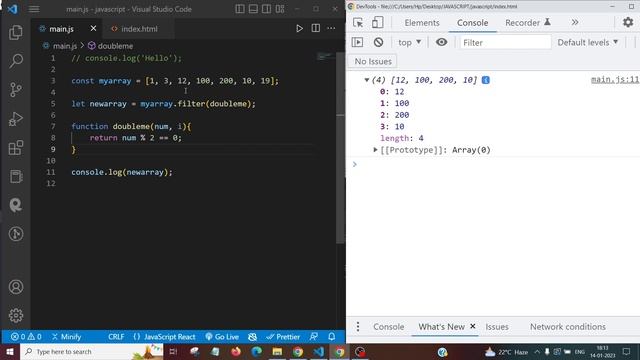
Task: Open the Customize Layout icon
Action: [x=280, y=9]
